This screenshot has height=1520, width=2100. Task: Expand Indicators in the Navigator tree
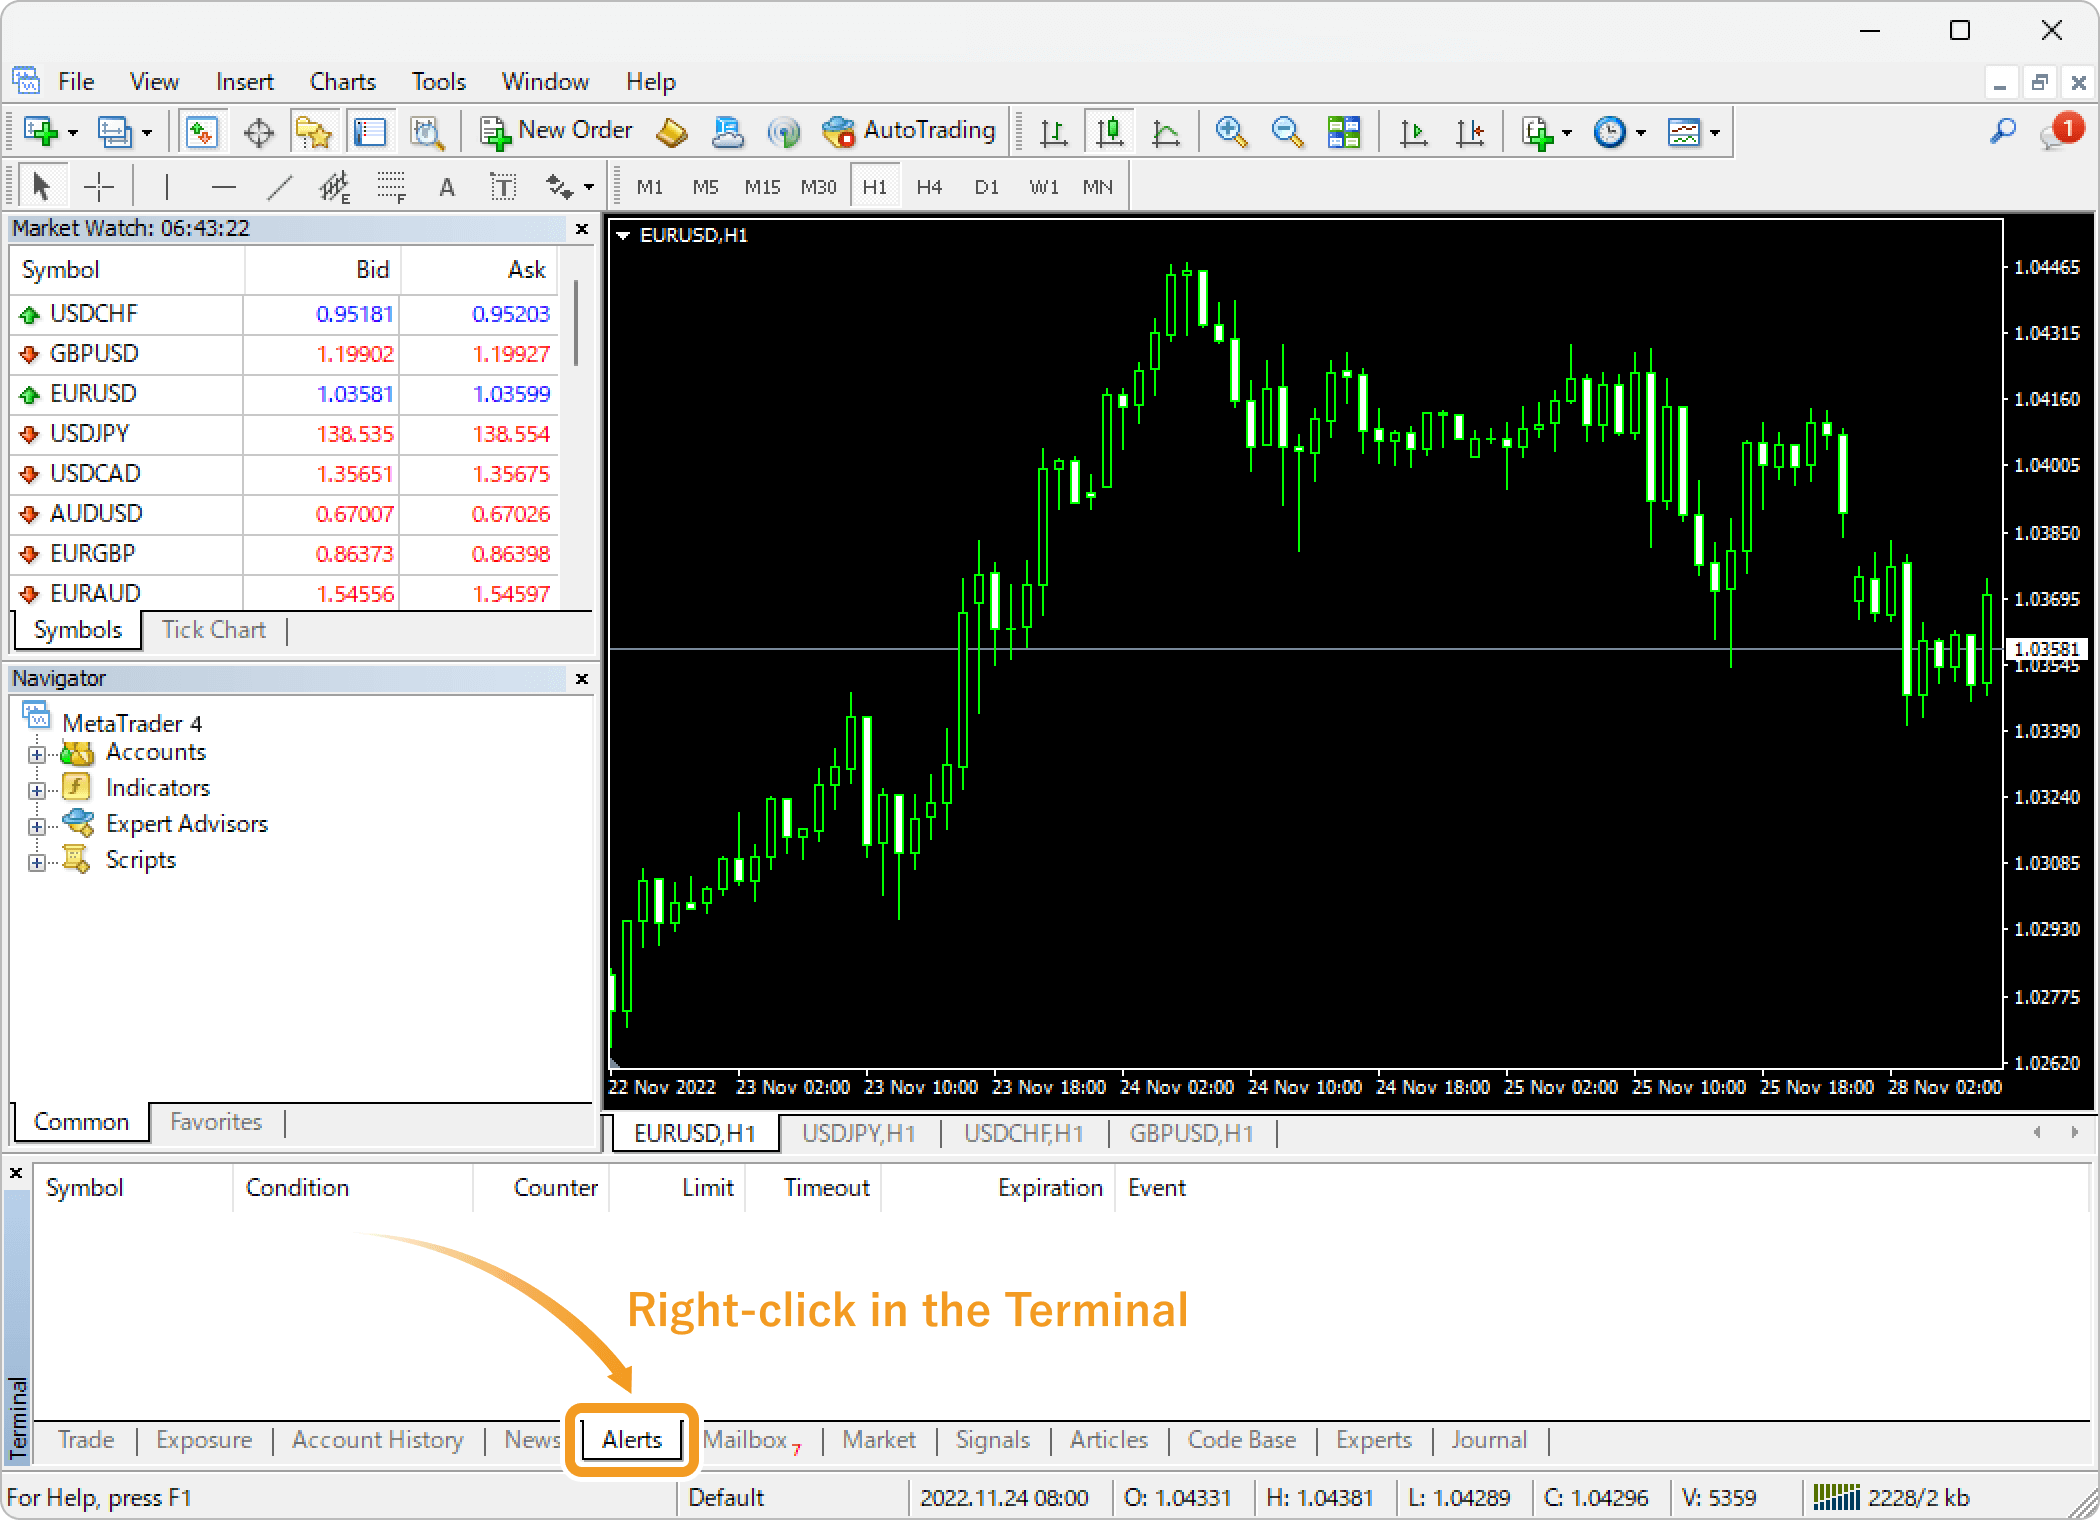point(38,787)
